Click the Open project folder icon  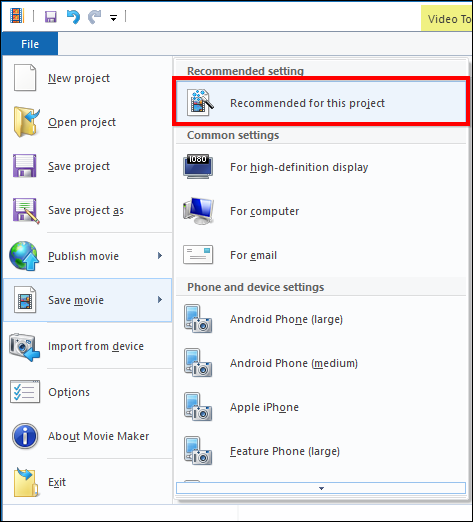click(26, 122)
